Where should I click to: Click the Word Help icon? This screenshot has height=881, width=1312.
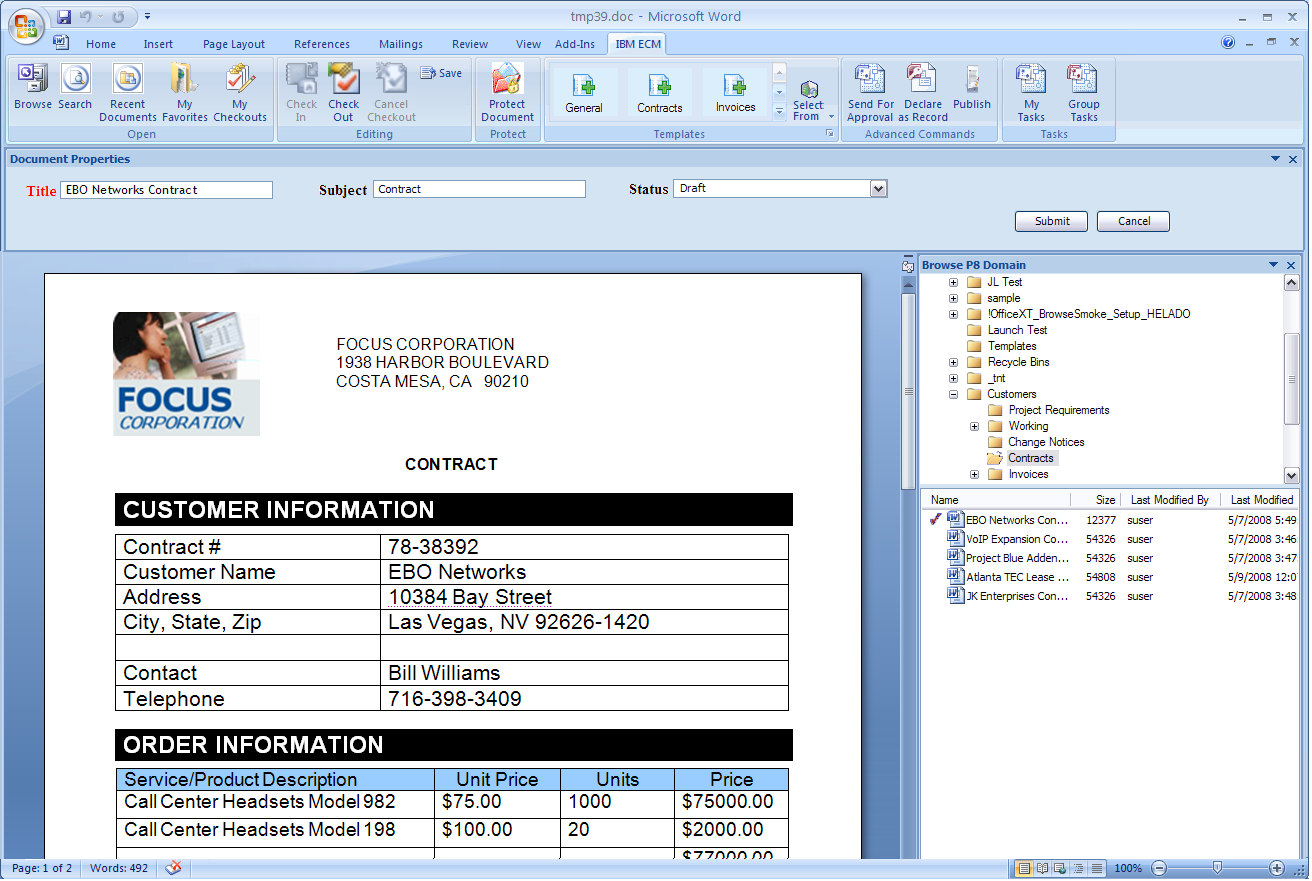pyautogui.click(x=1228, y=43)
